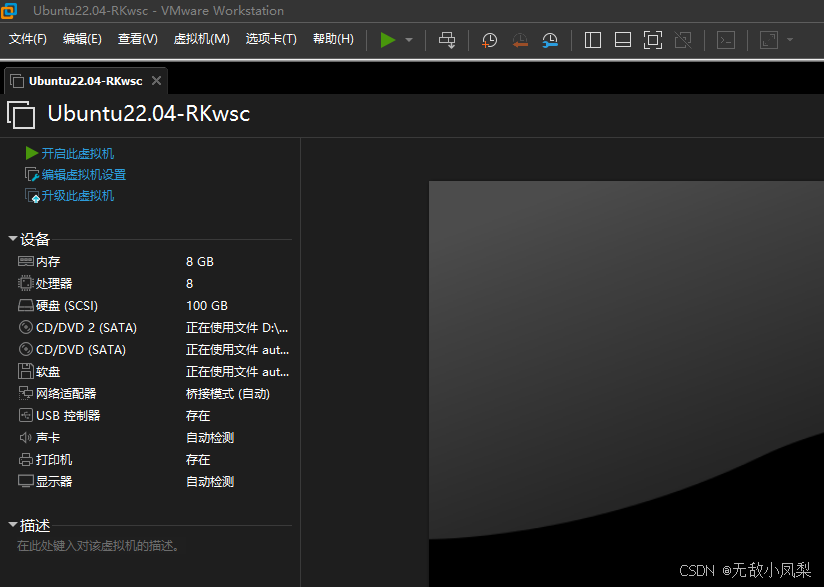
Task: Click the green power-on play icon in toolbar
Action: click(388, 40)
